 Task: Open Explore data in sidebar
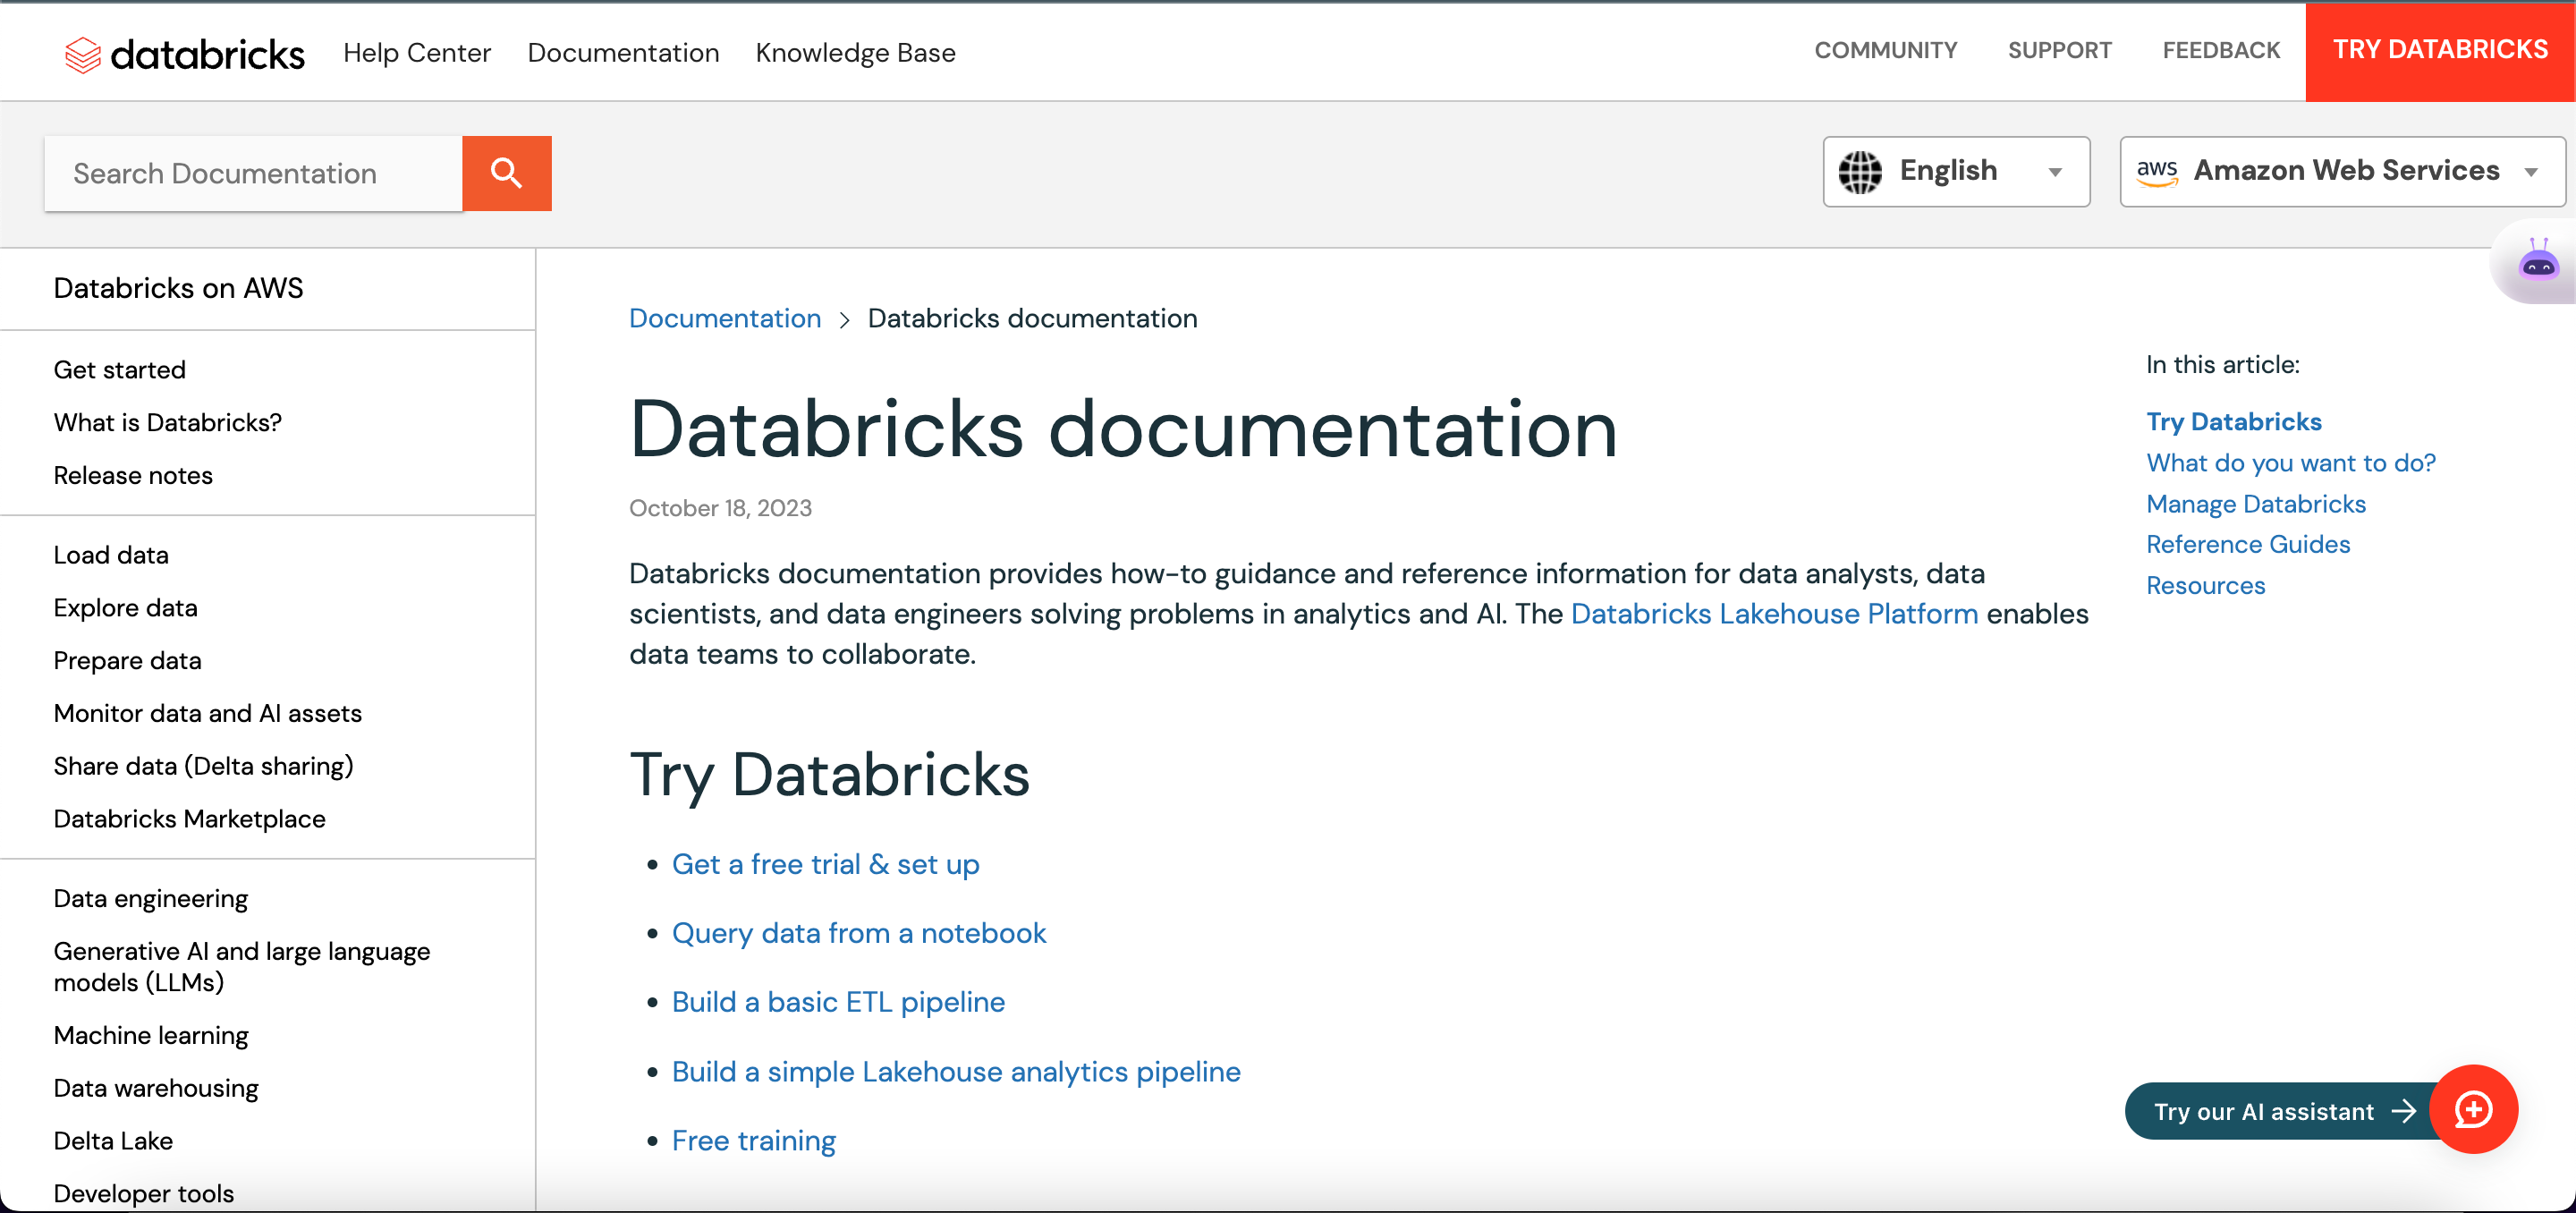click(126, 608)
